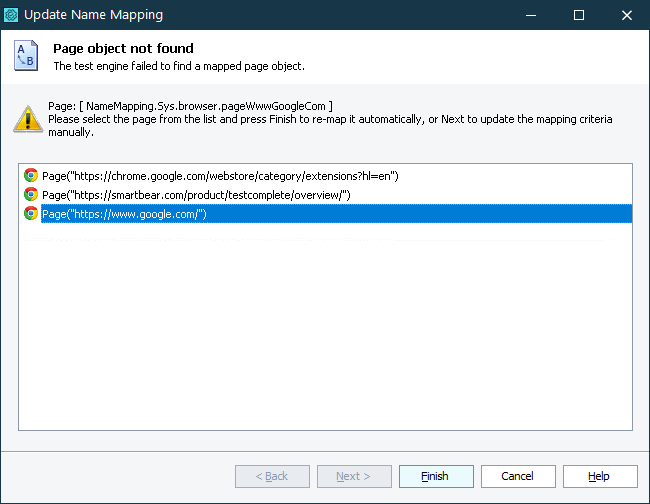Select the highlighted www.google.com page entry
The height and width of the screenshot is (504, 650).
(x=124, y=213)
